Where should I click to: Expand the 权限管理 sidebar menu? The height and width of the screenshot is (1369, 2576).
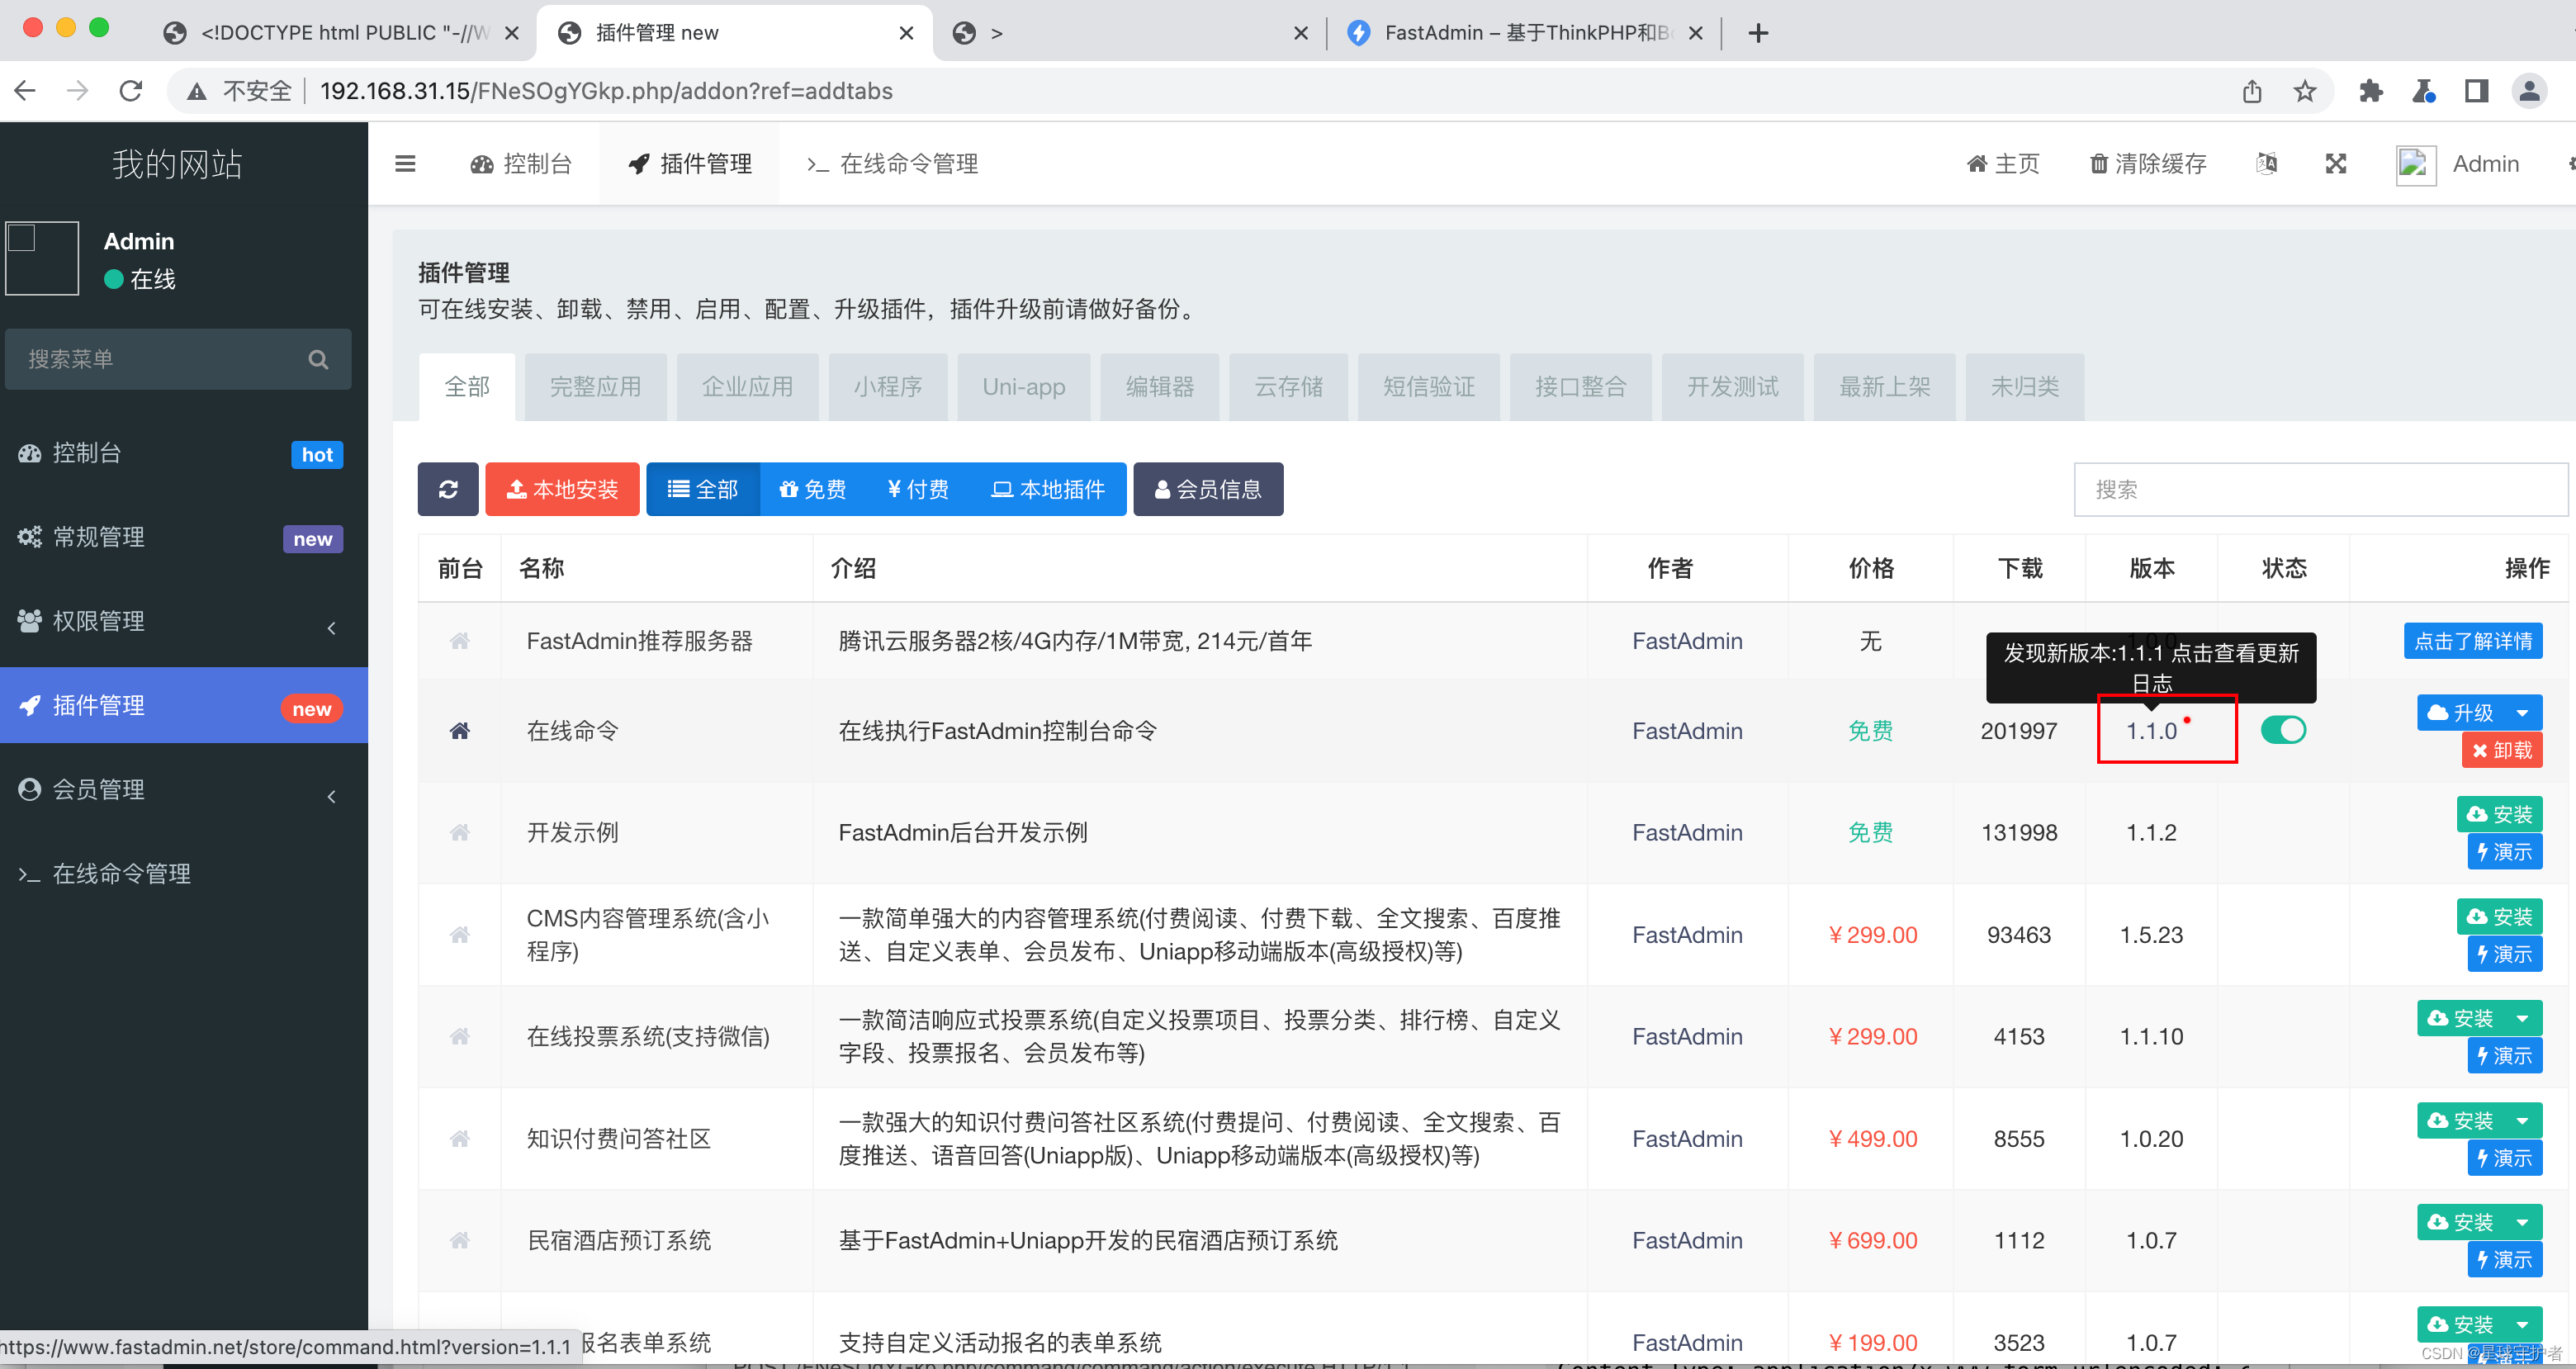coord(184,621)
